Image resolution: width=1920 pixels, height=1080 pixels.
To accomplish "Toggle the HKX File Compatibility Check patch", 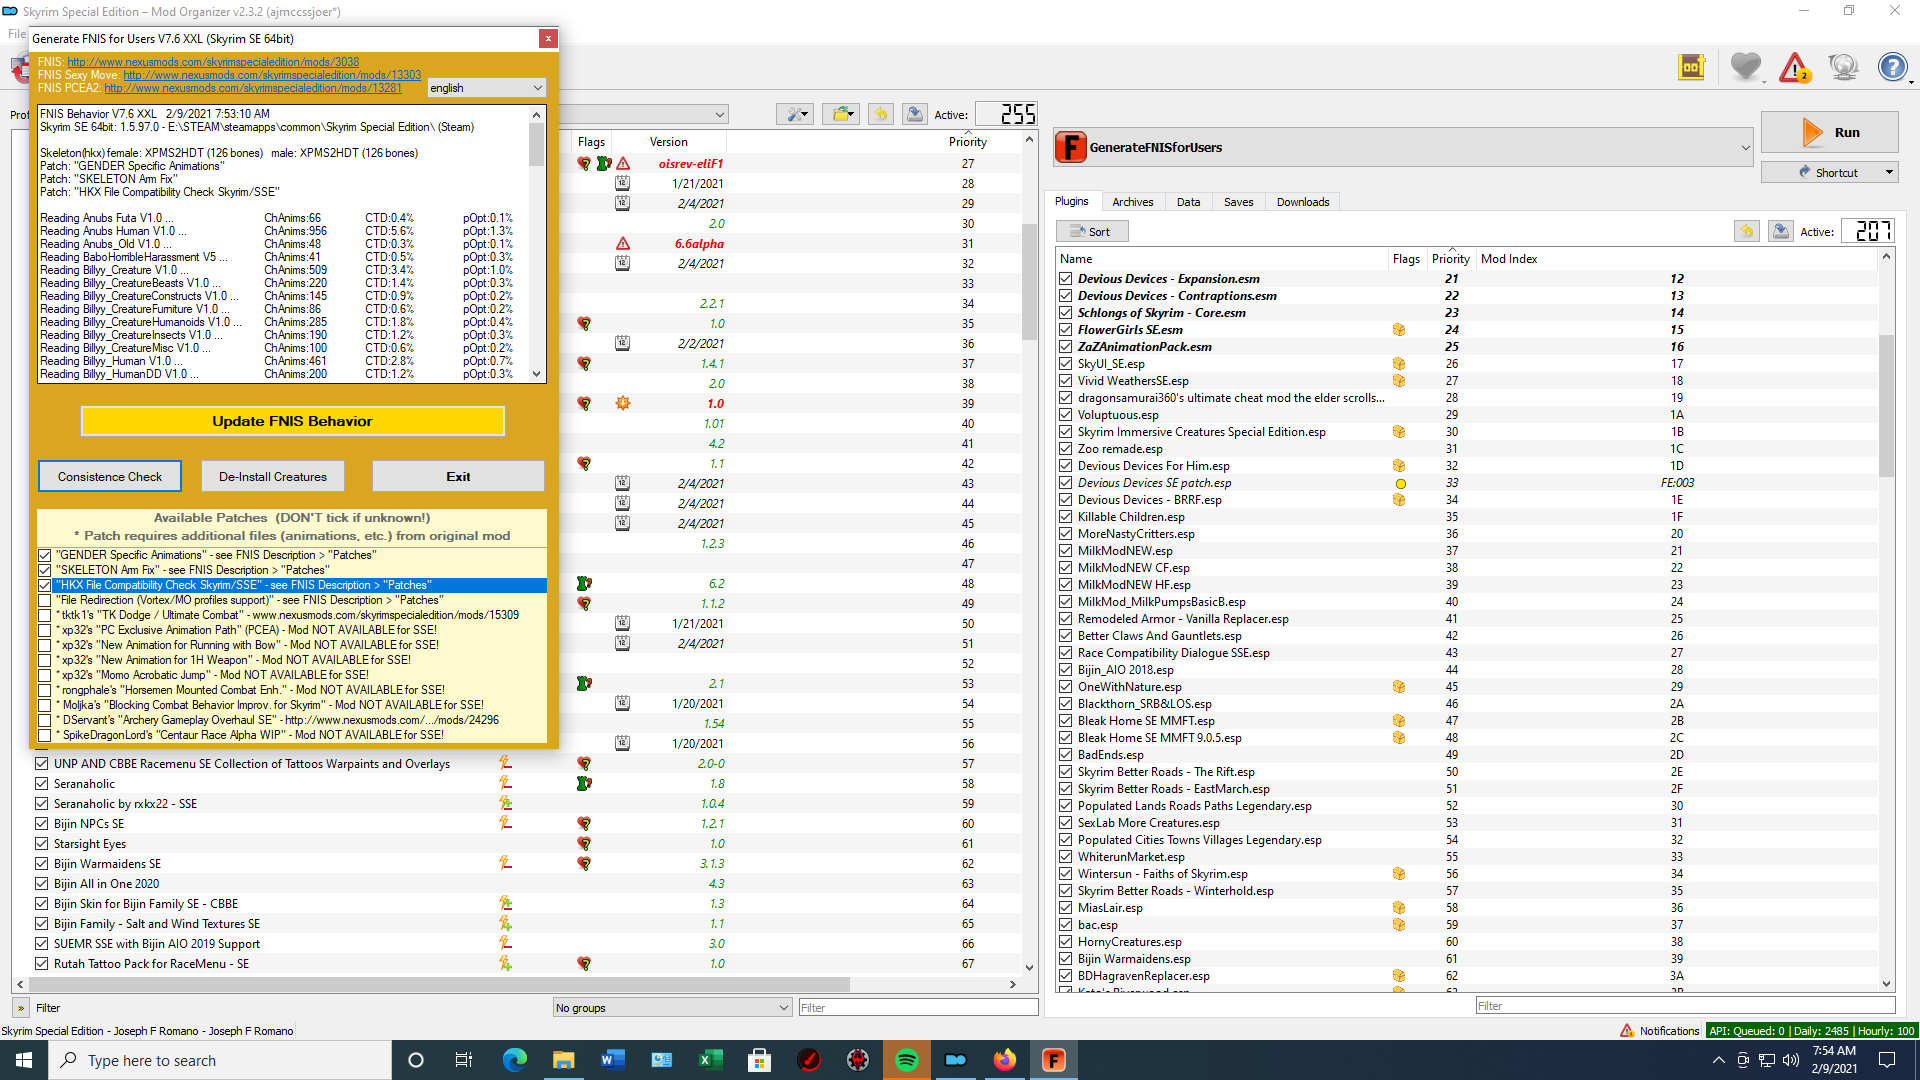I will [45, 585].
